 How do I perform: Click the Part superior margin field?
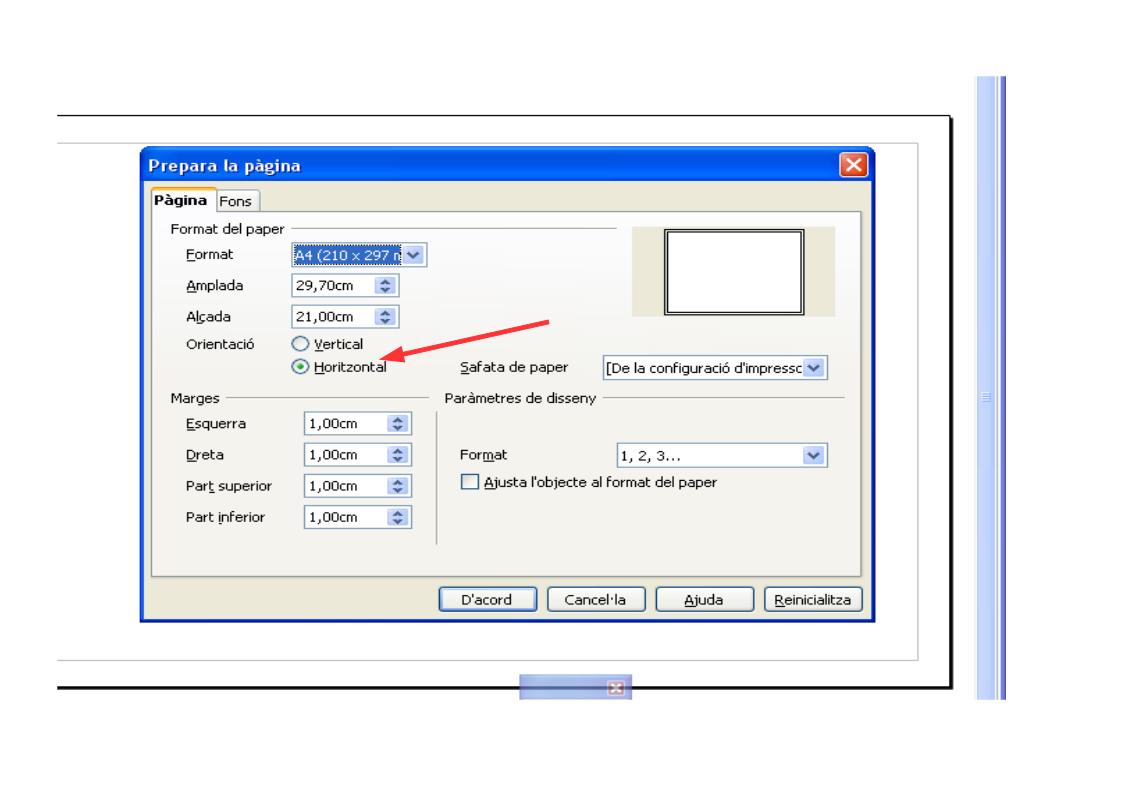[346, 486]
